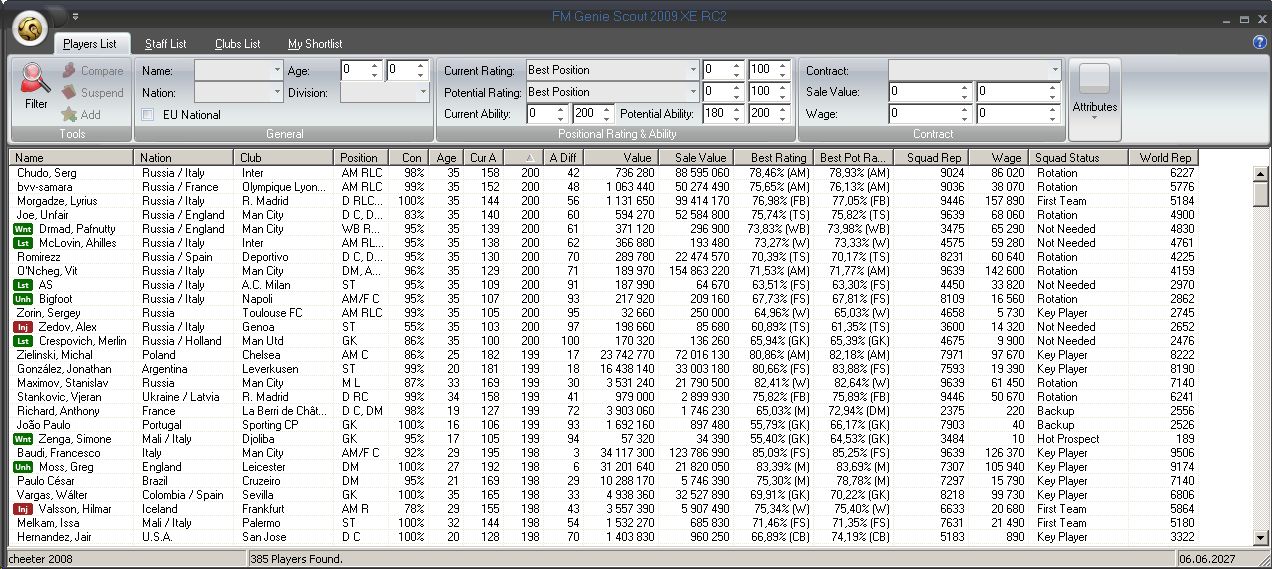Click the Suspend tool icon
Image resolution: width=1272 pixels, height=569 pixels.
coord(69,93)
